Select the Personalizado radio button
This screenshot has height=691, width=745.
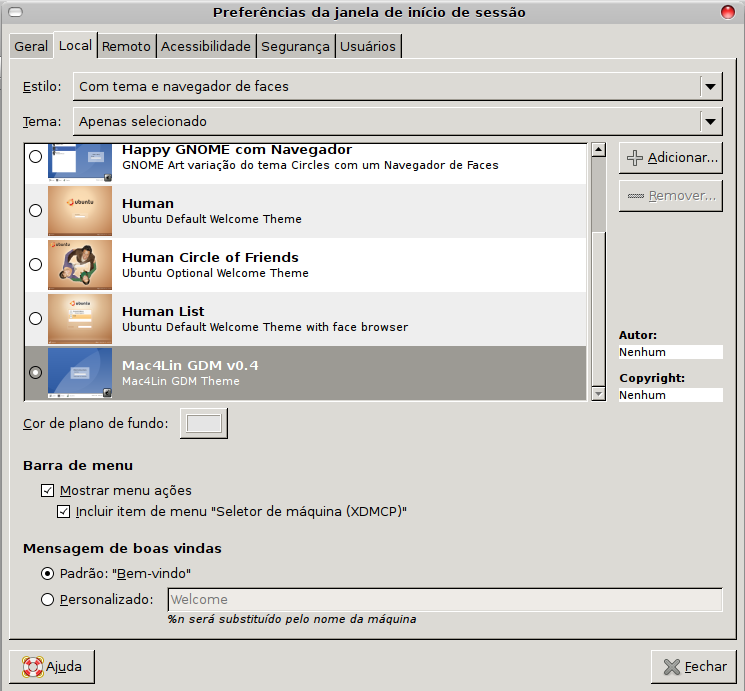48,600
